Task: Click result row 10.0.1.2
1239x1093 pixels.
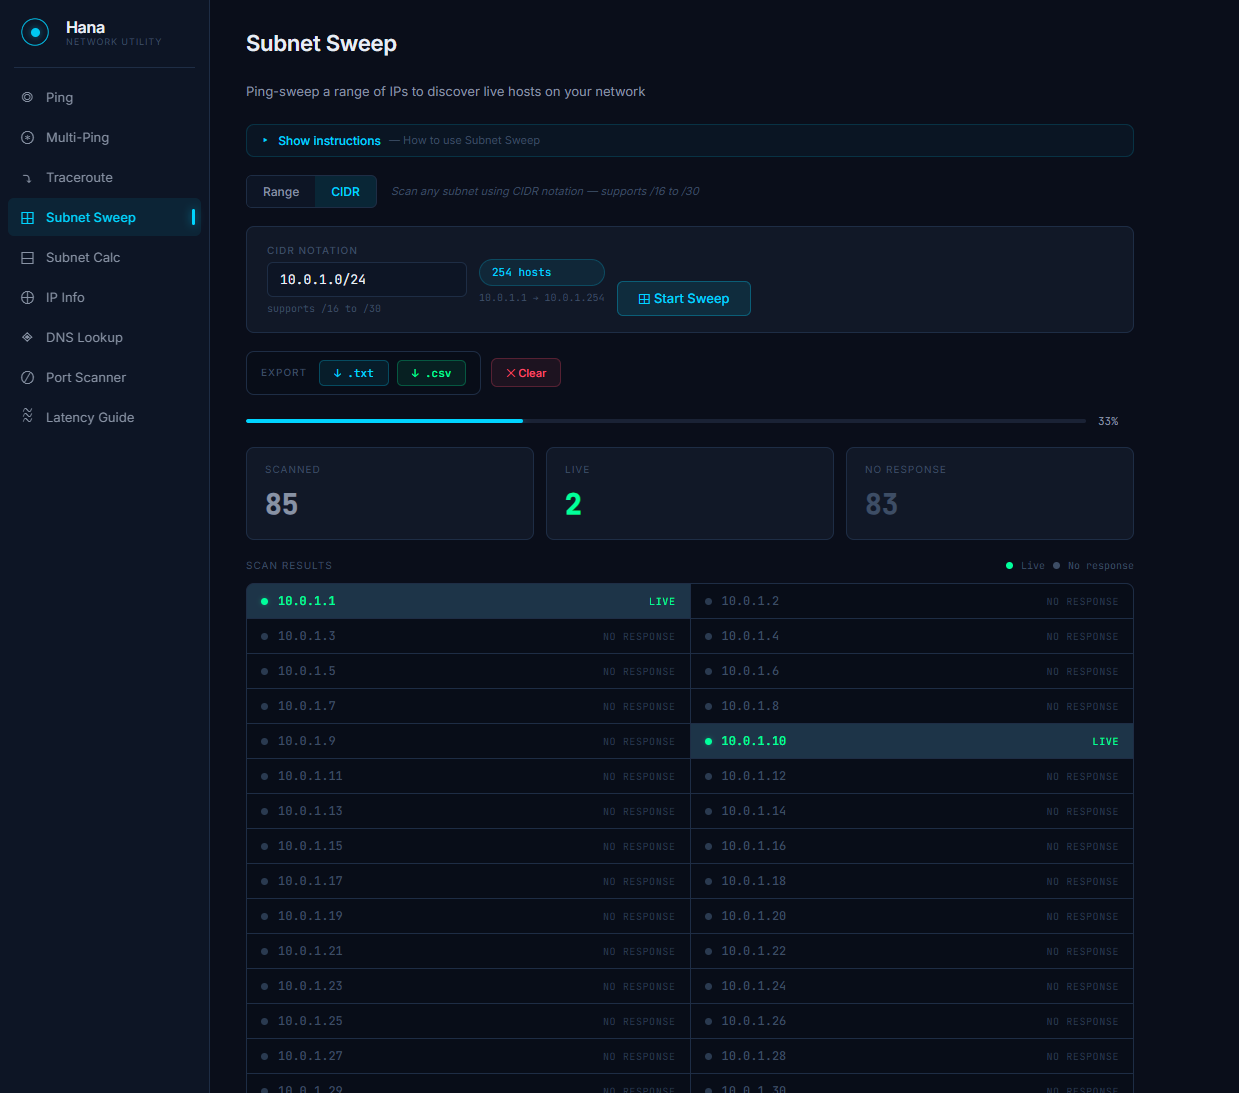Action: point(912,601)
